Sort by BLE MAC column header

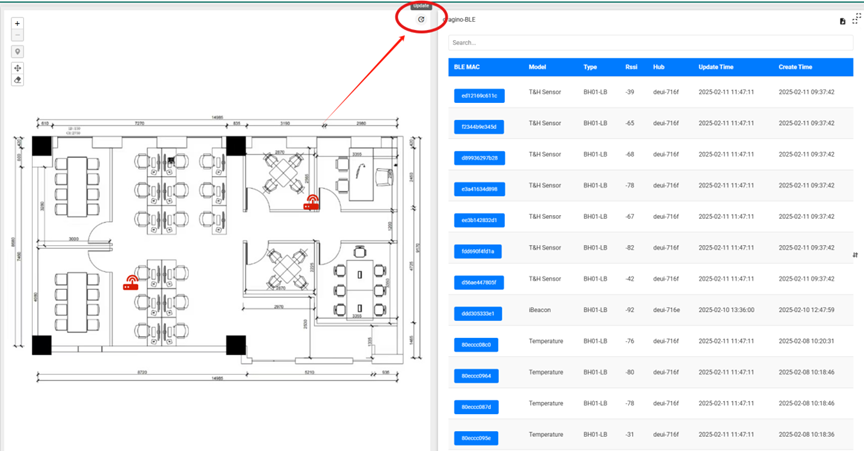click(x=467, y=67)
